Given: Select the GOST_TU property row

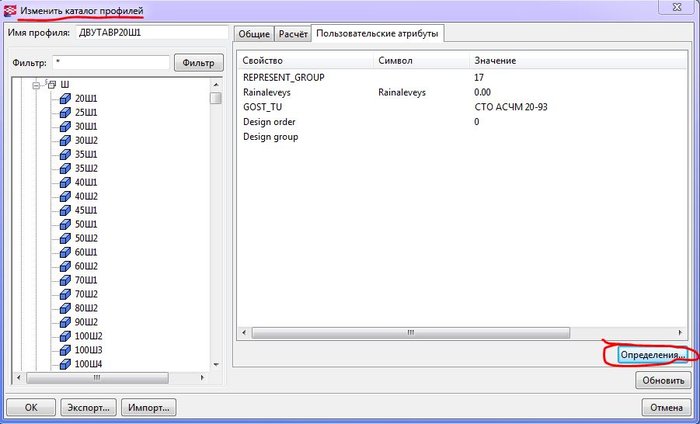Looking at the screenshot, I should coord(462,107).
